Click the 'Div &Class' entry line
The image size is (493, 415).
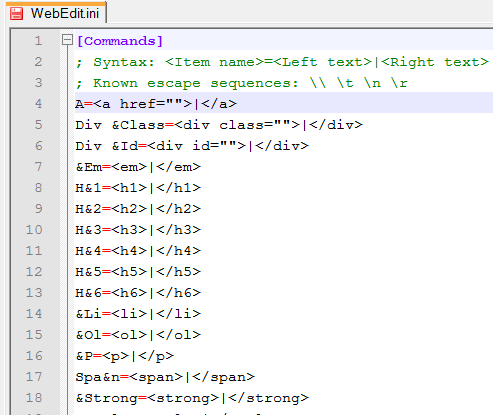[x=219, y=125]
